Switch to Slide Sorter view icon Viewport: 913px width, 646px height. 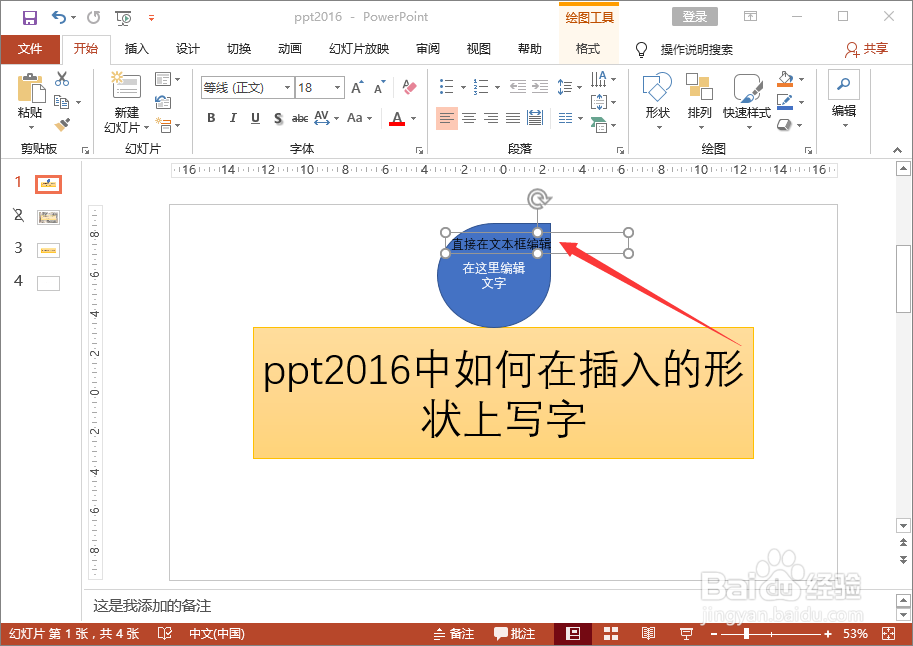(610, 633)
